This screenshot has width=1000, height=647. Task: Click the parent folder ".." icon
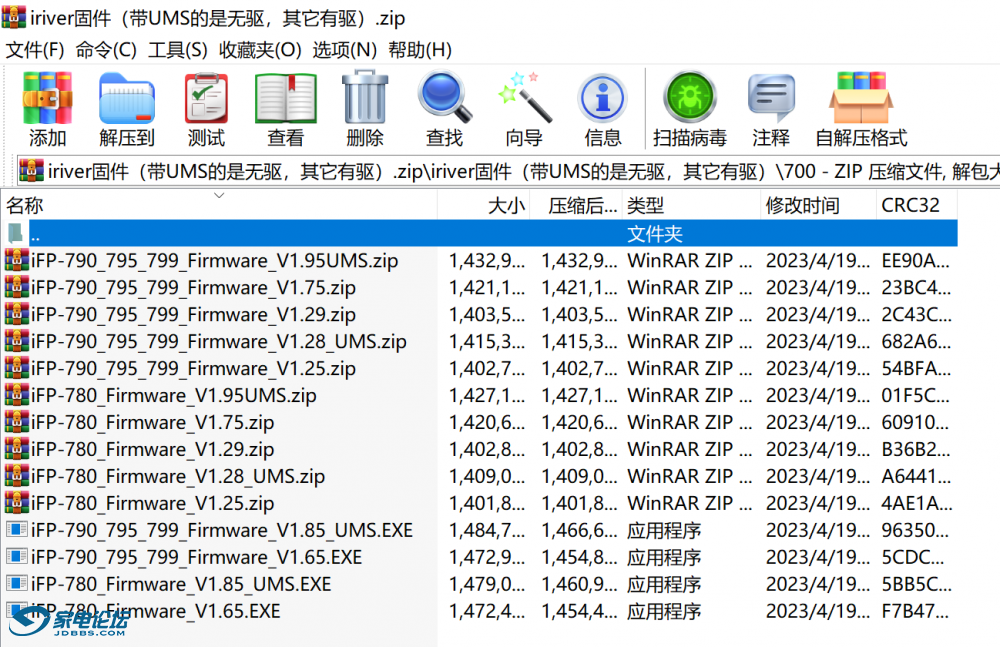click(17, 234)
